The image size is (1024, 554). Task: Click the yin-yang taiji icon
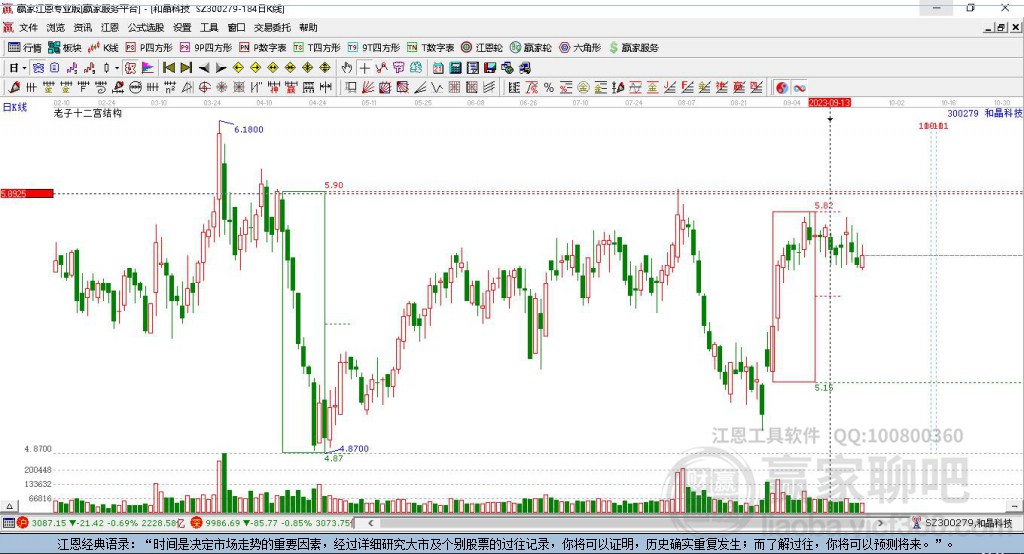click(782, 88)
